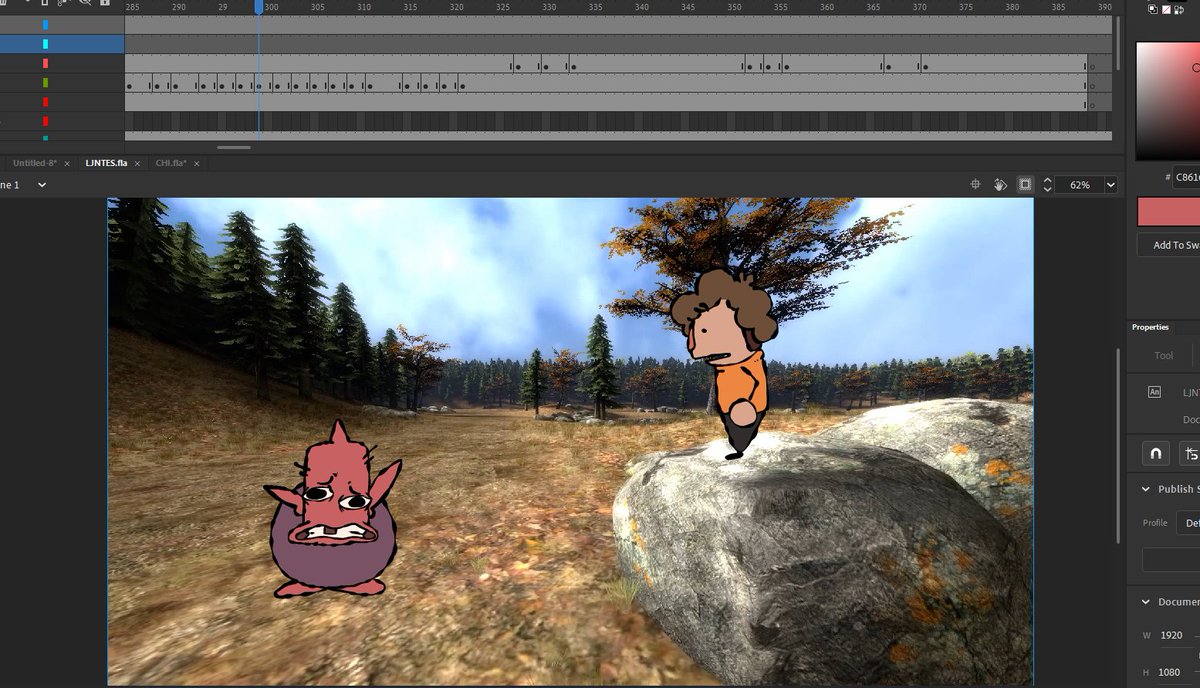Click the wide button below Profile
The width and height of the screenshot is (1200, 688).
[1171, 559]
